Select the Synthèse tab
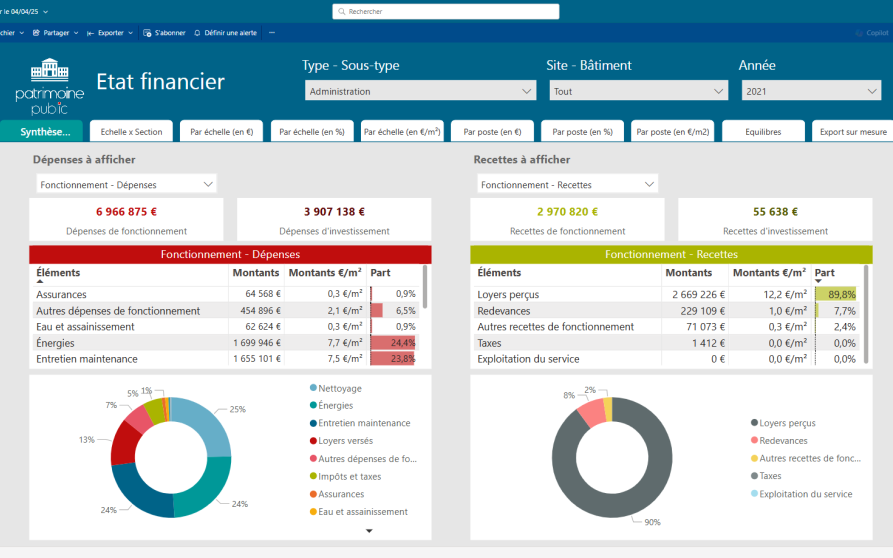The width and height of the screenshot is (893, 558). click(42, 131)
